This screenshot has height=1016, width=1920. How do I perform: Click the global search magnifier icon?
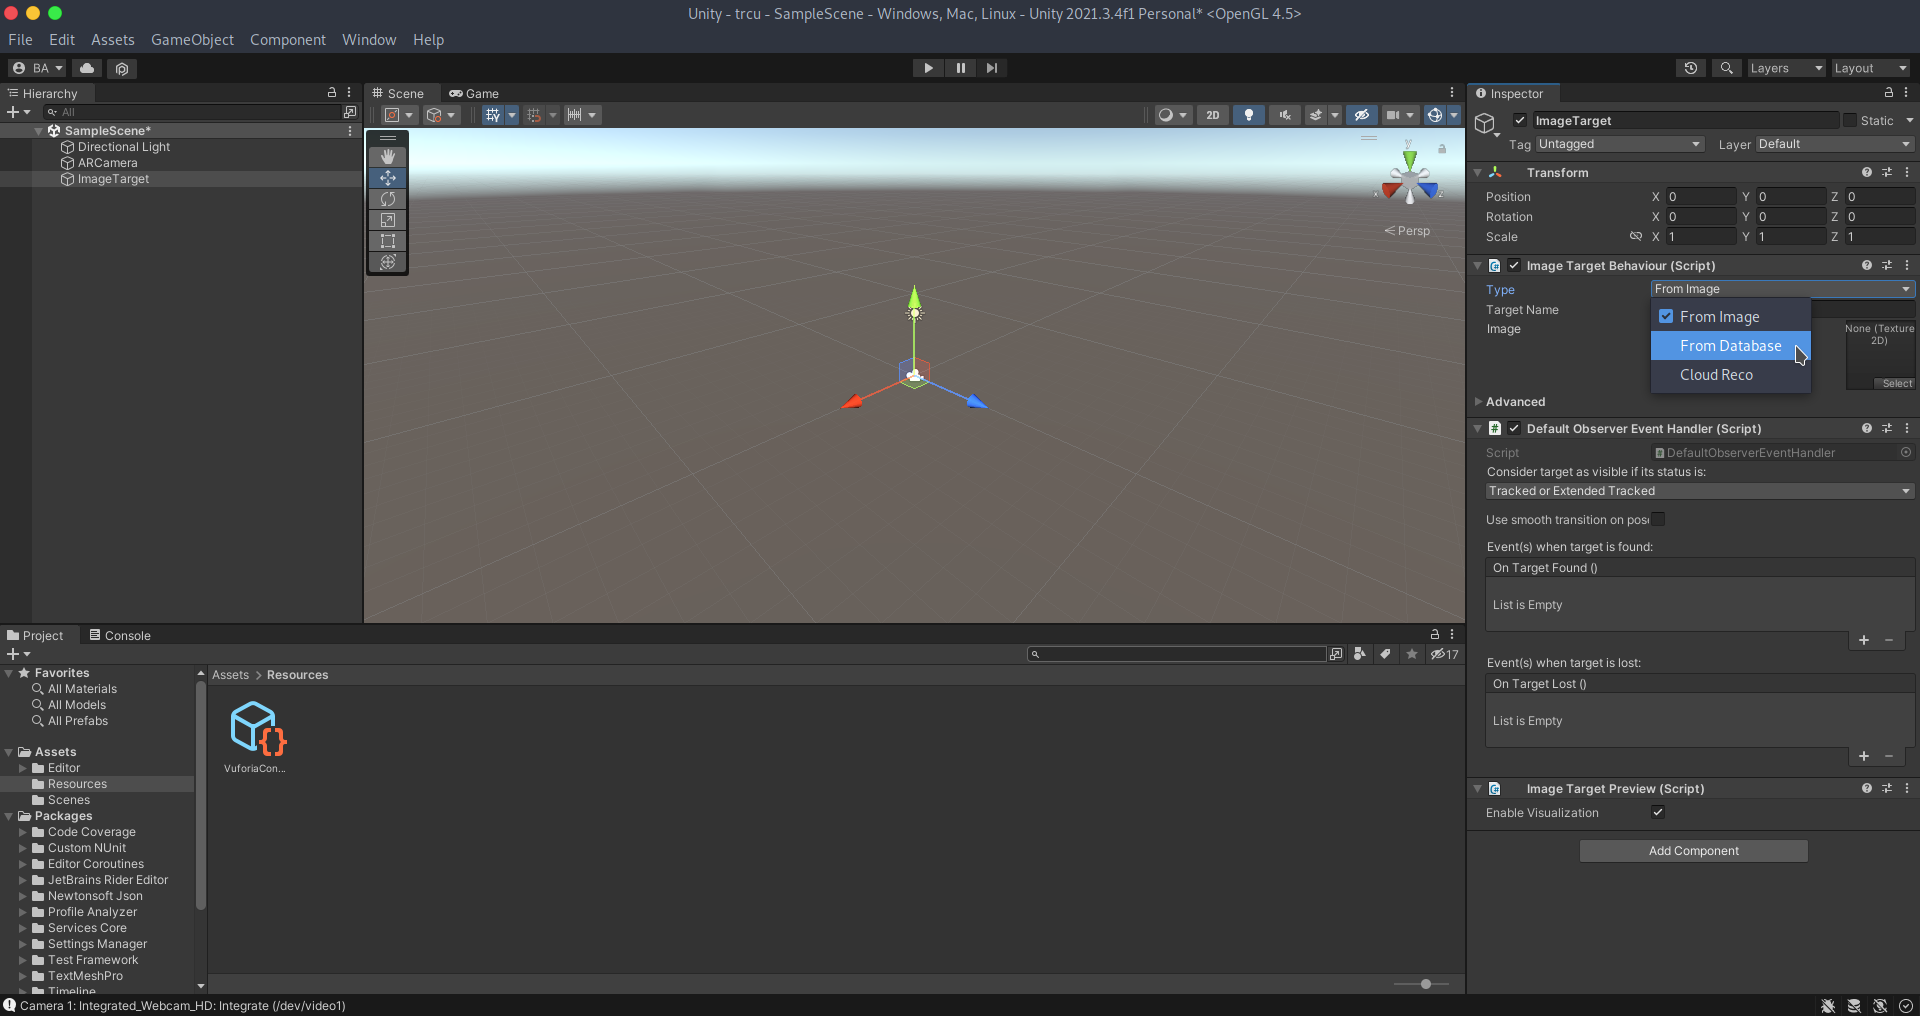point(1726,68)
